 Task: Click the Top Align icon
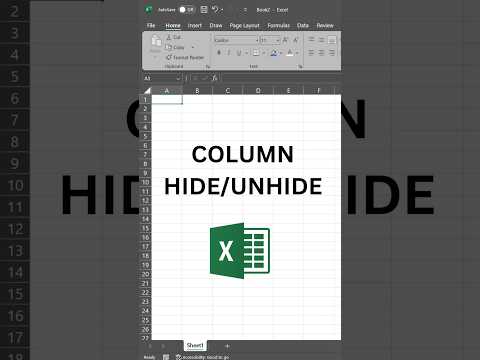point(311,40)
